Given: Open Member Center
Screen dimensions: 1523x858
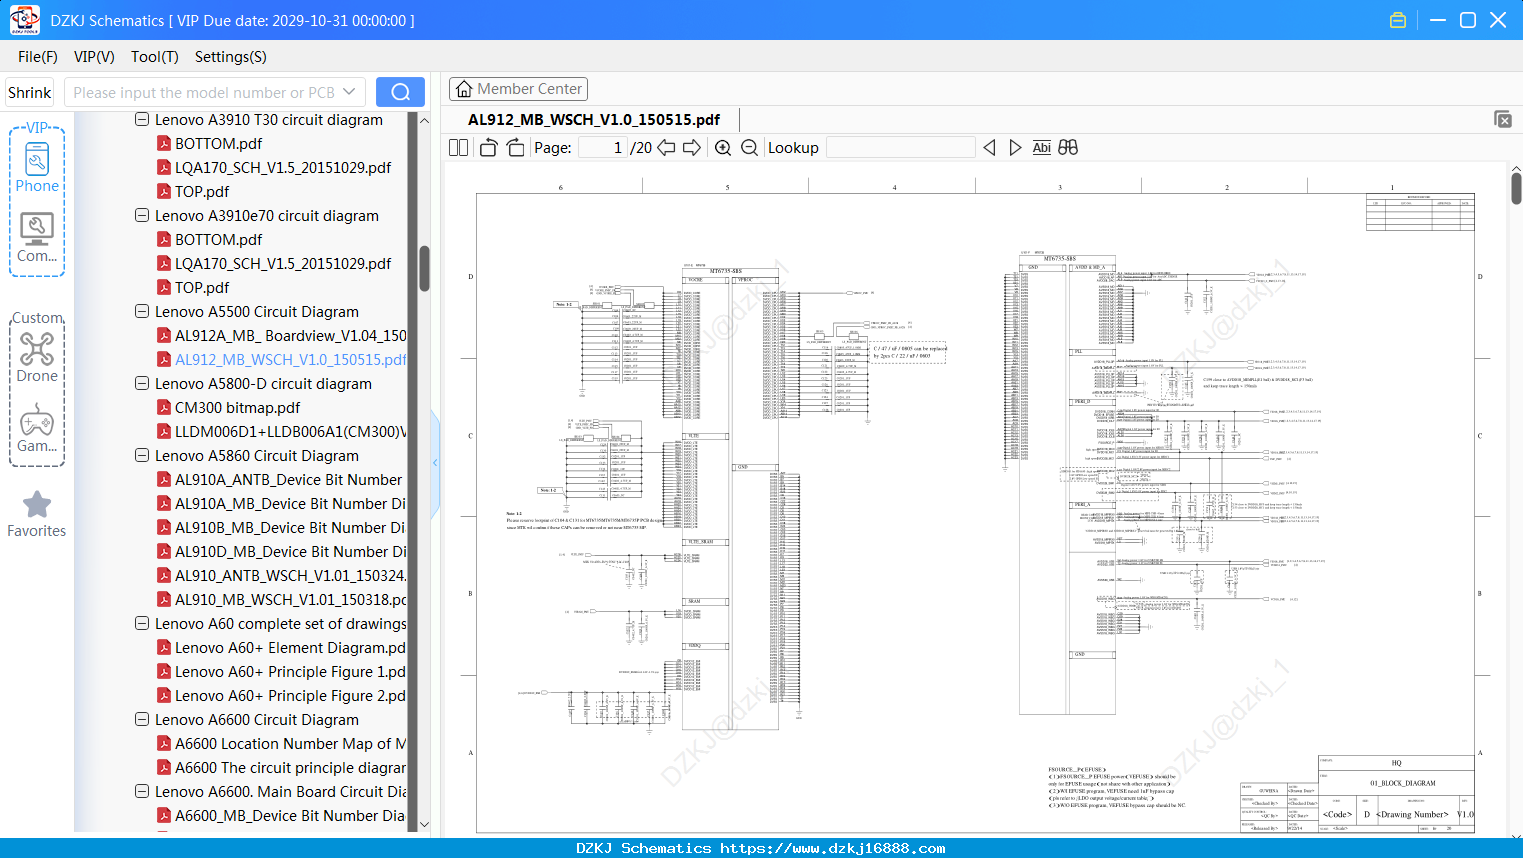Looking at the screenshot, I should 518,89.
